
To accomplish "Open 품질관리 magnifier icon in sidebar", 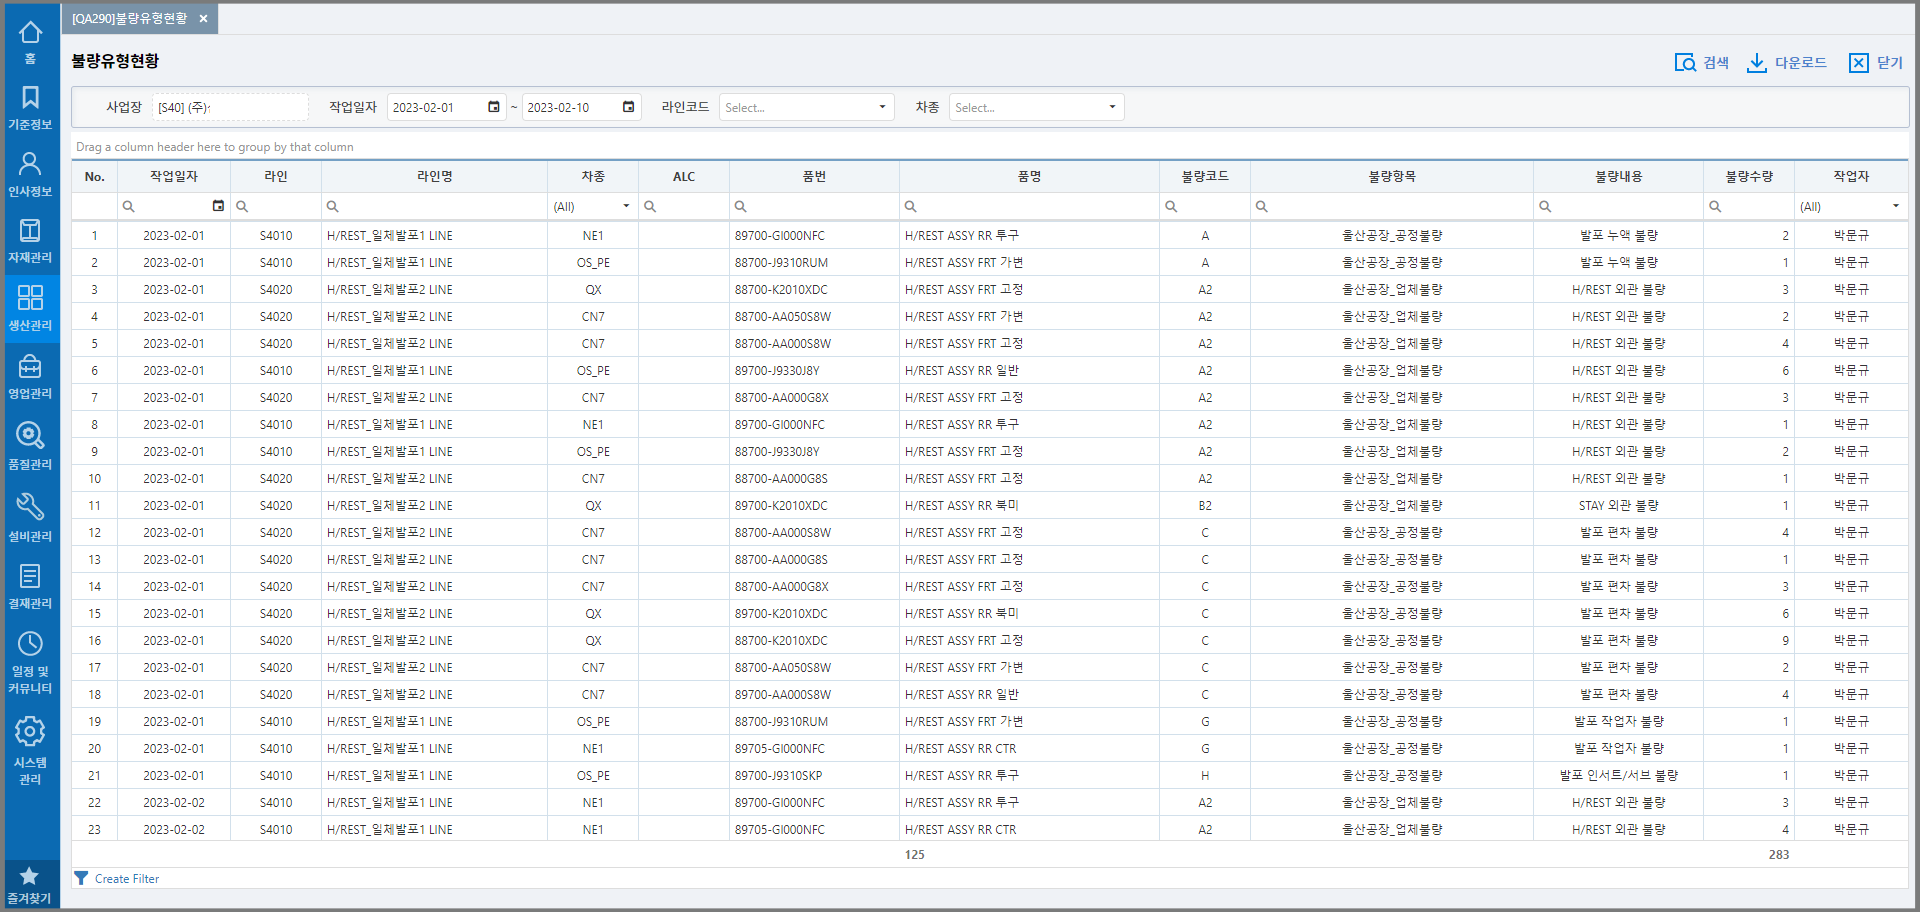I will (x=30, y=445).
